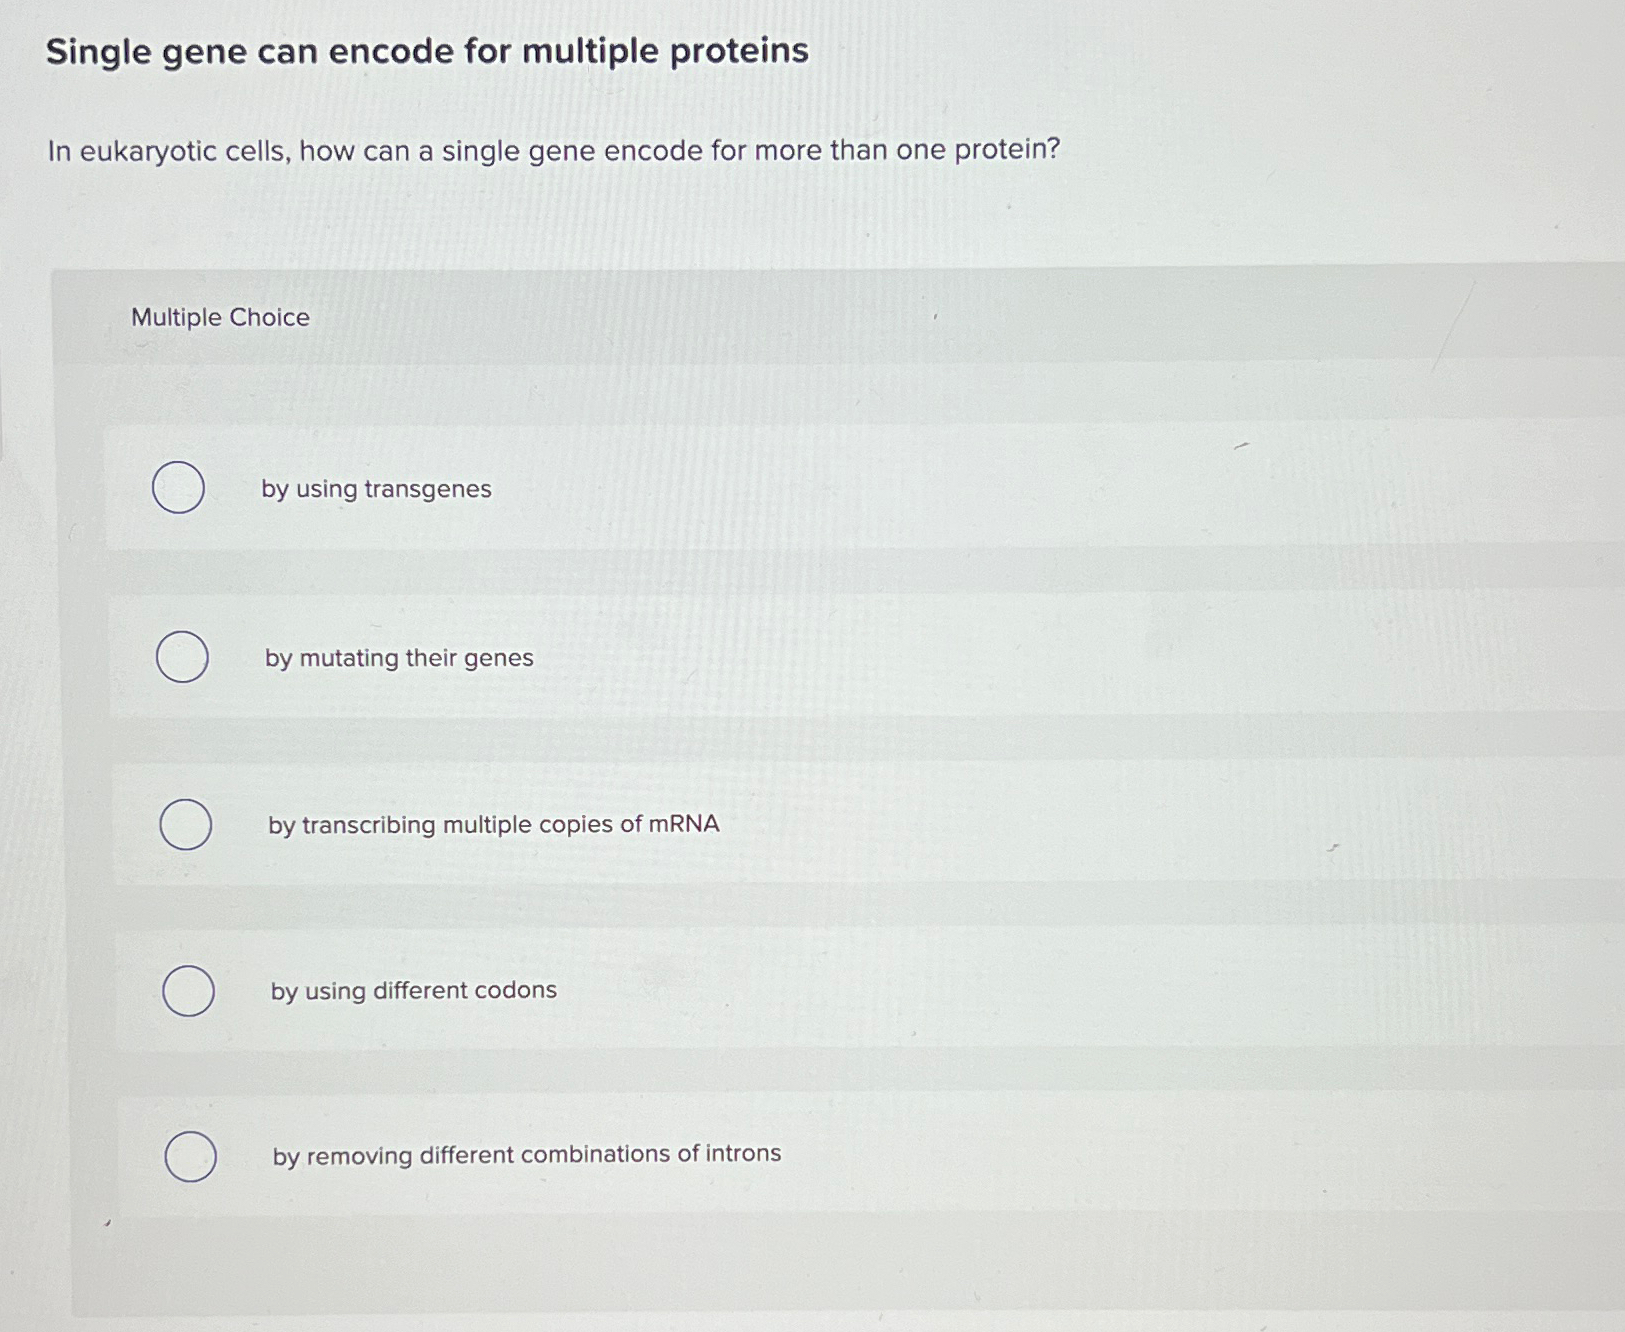The height and width of the screenshot is (1332, 1625).
Task: Click the answer text "by using transgenes"
Action: [375, 489]
